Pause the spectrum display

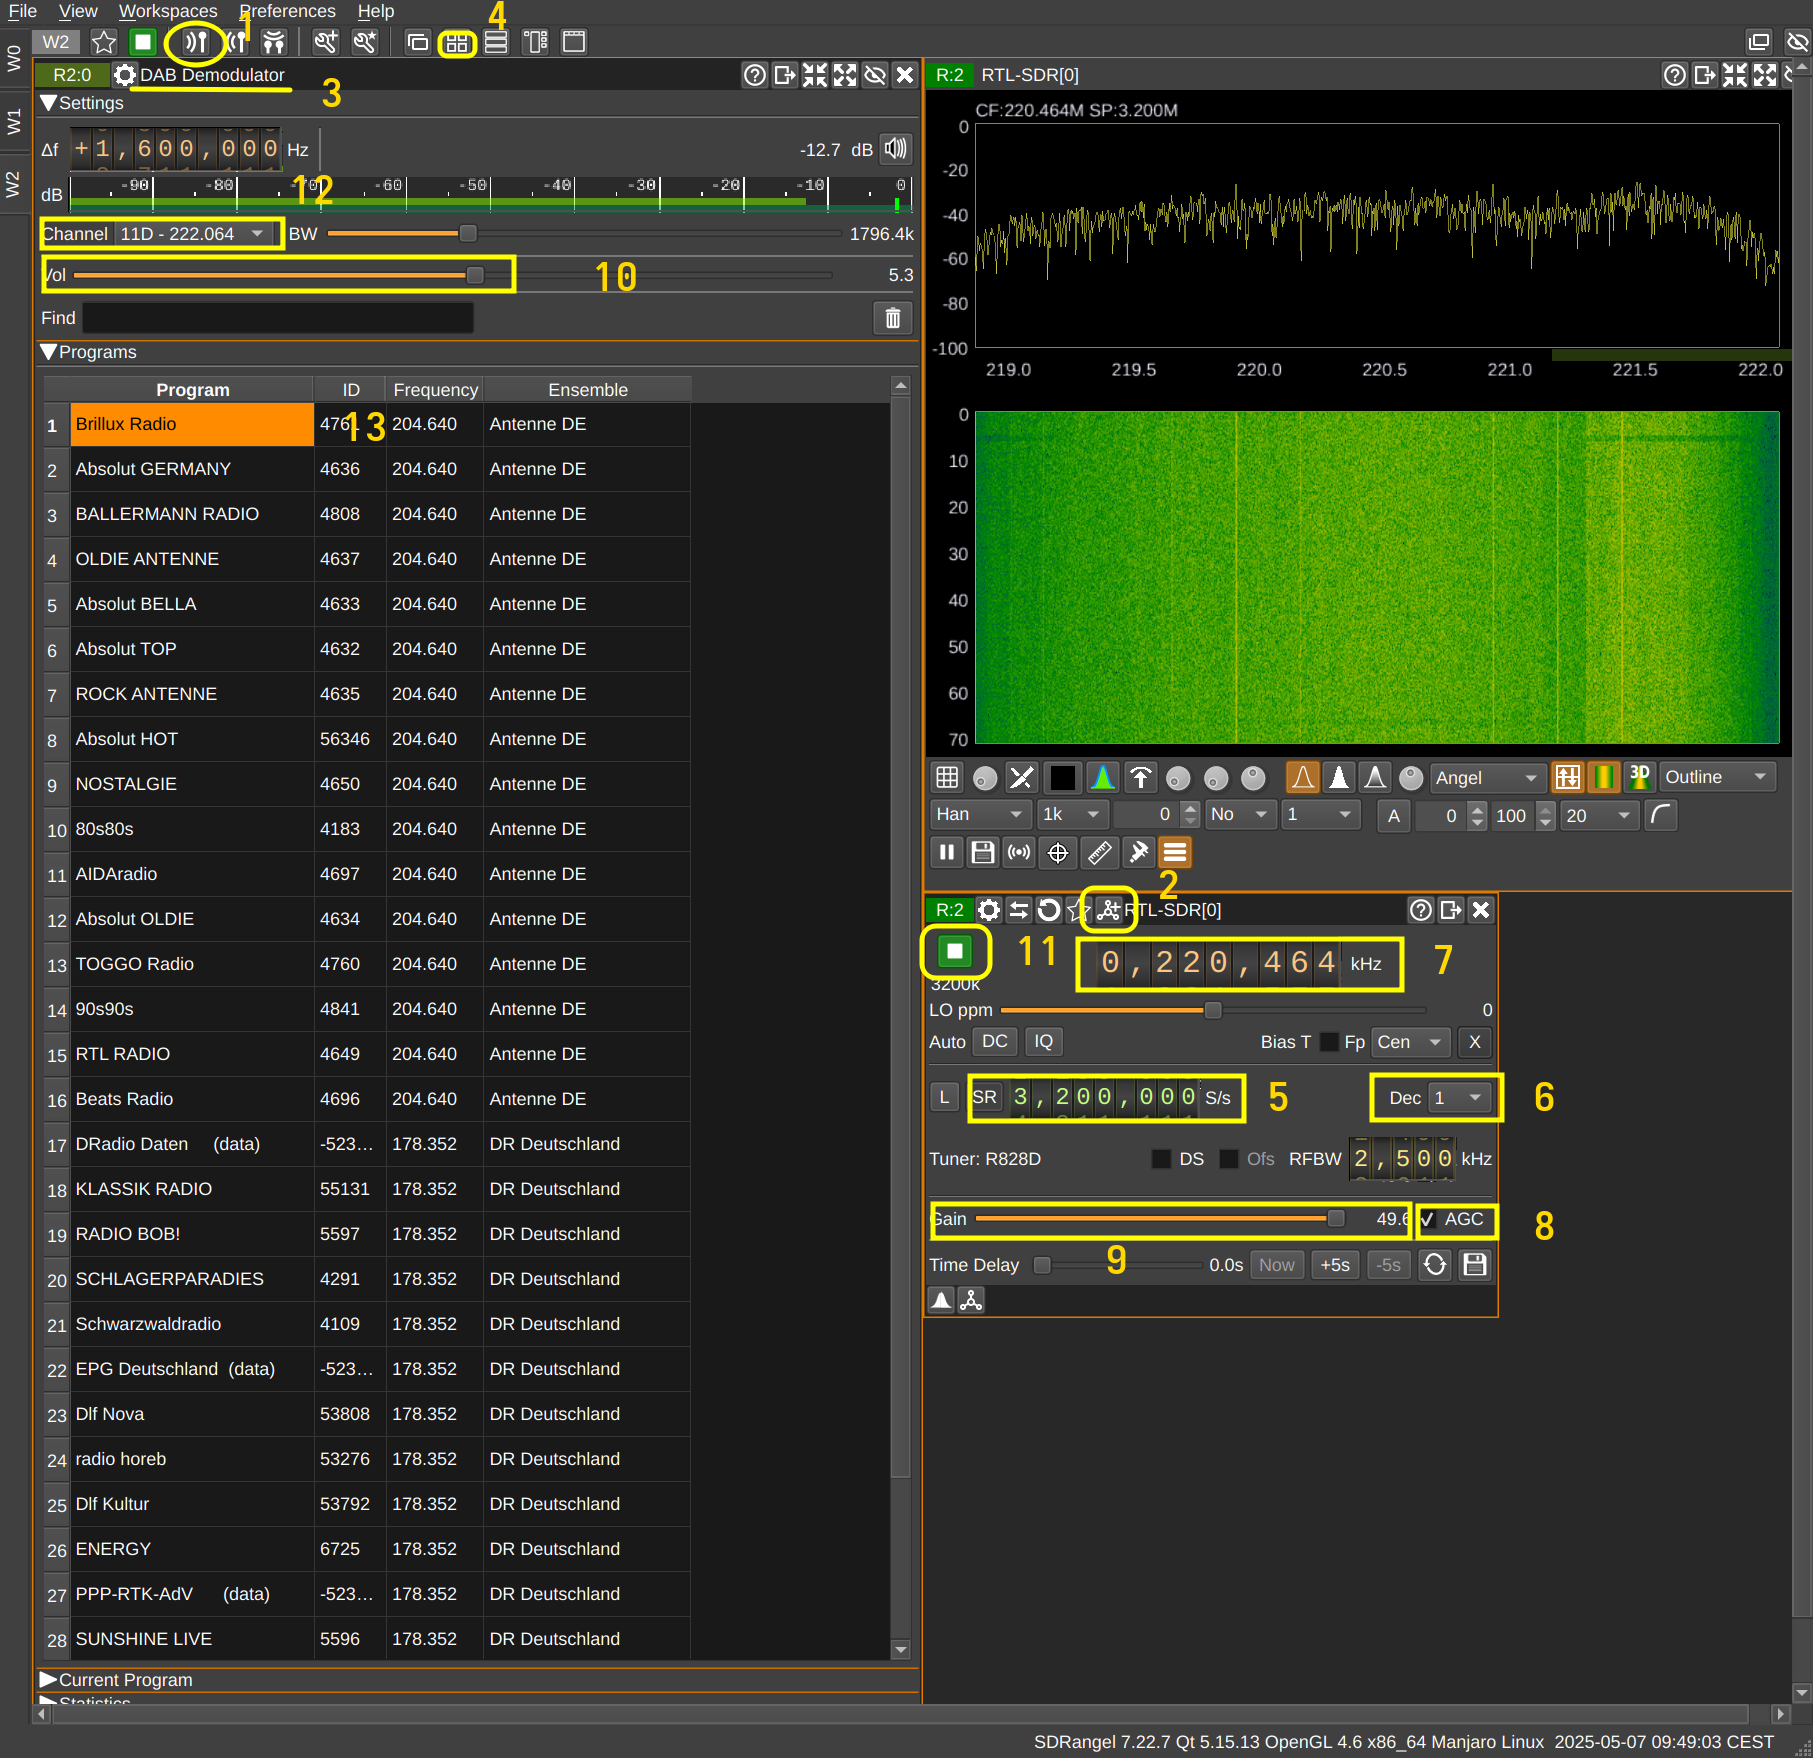click(946, 853)
